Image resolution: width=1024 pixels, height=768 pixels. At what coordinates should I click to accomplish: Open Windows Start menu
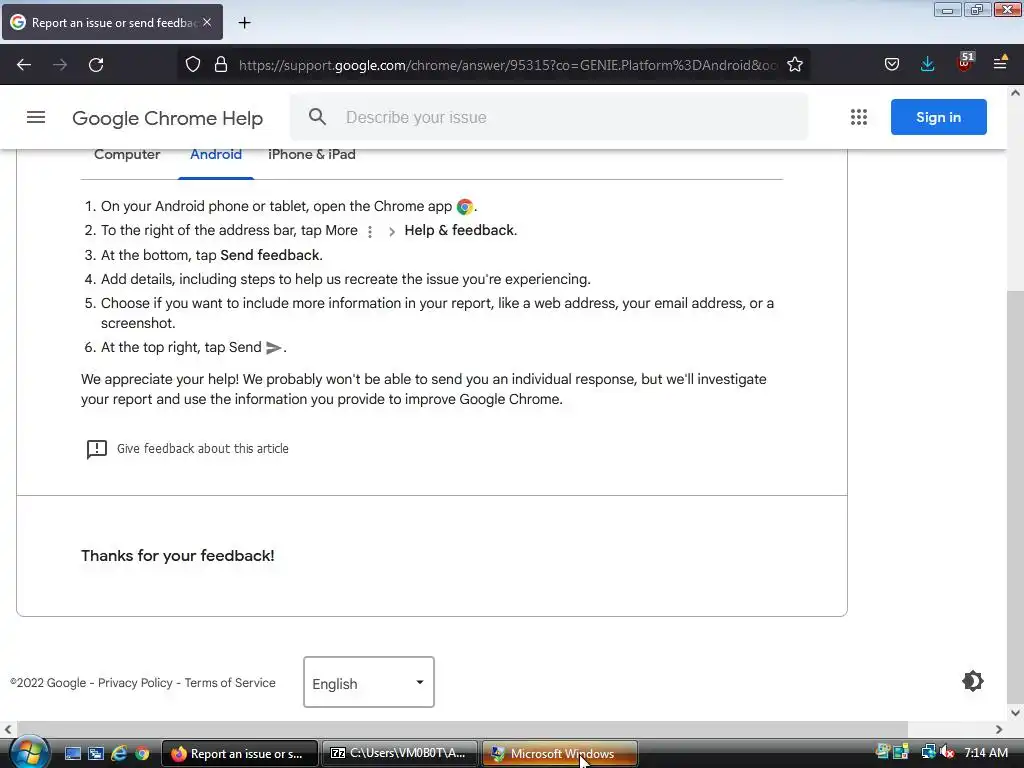pyautogui.click(x=29, y=752)
